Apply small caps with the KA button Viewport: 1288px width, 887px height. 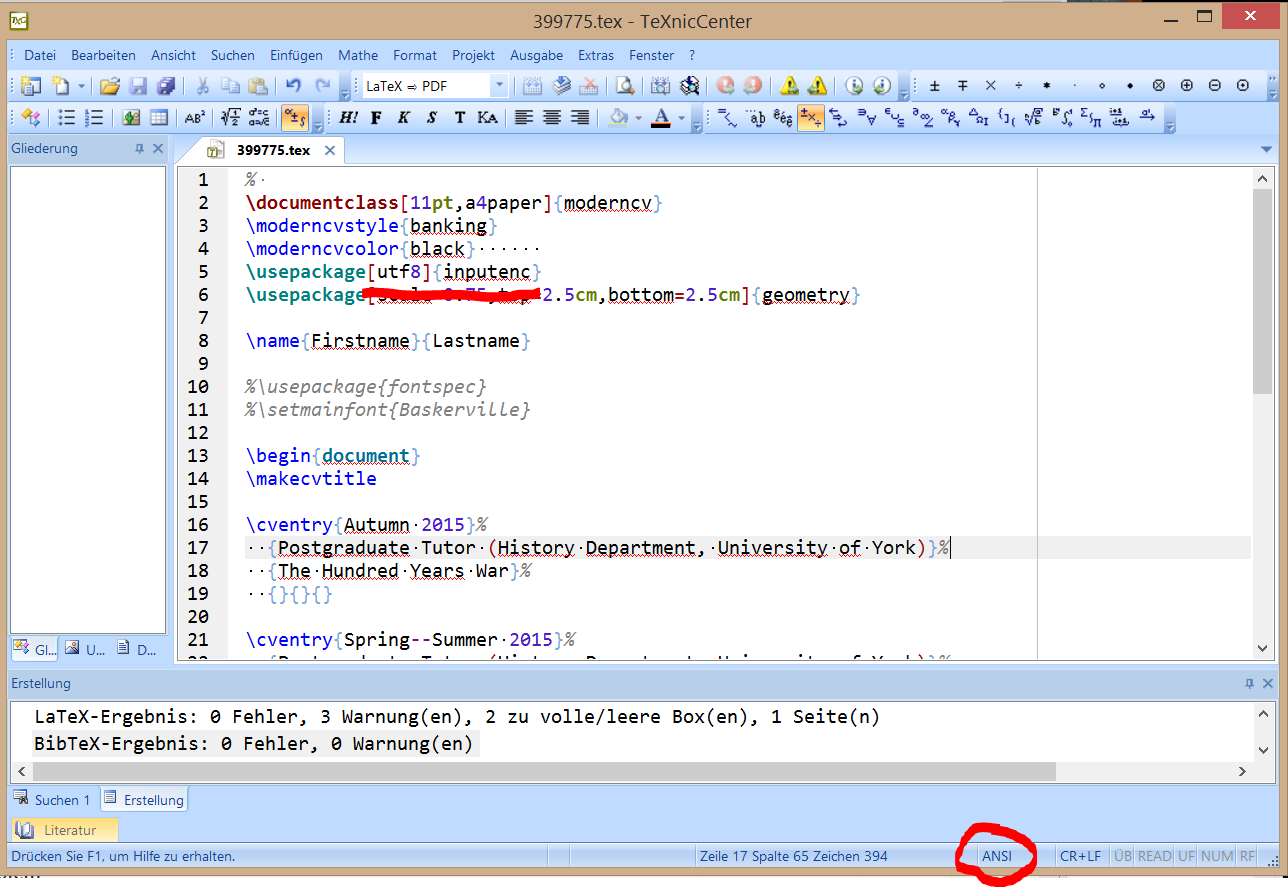click(488, 118)
